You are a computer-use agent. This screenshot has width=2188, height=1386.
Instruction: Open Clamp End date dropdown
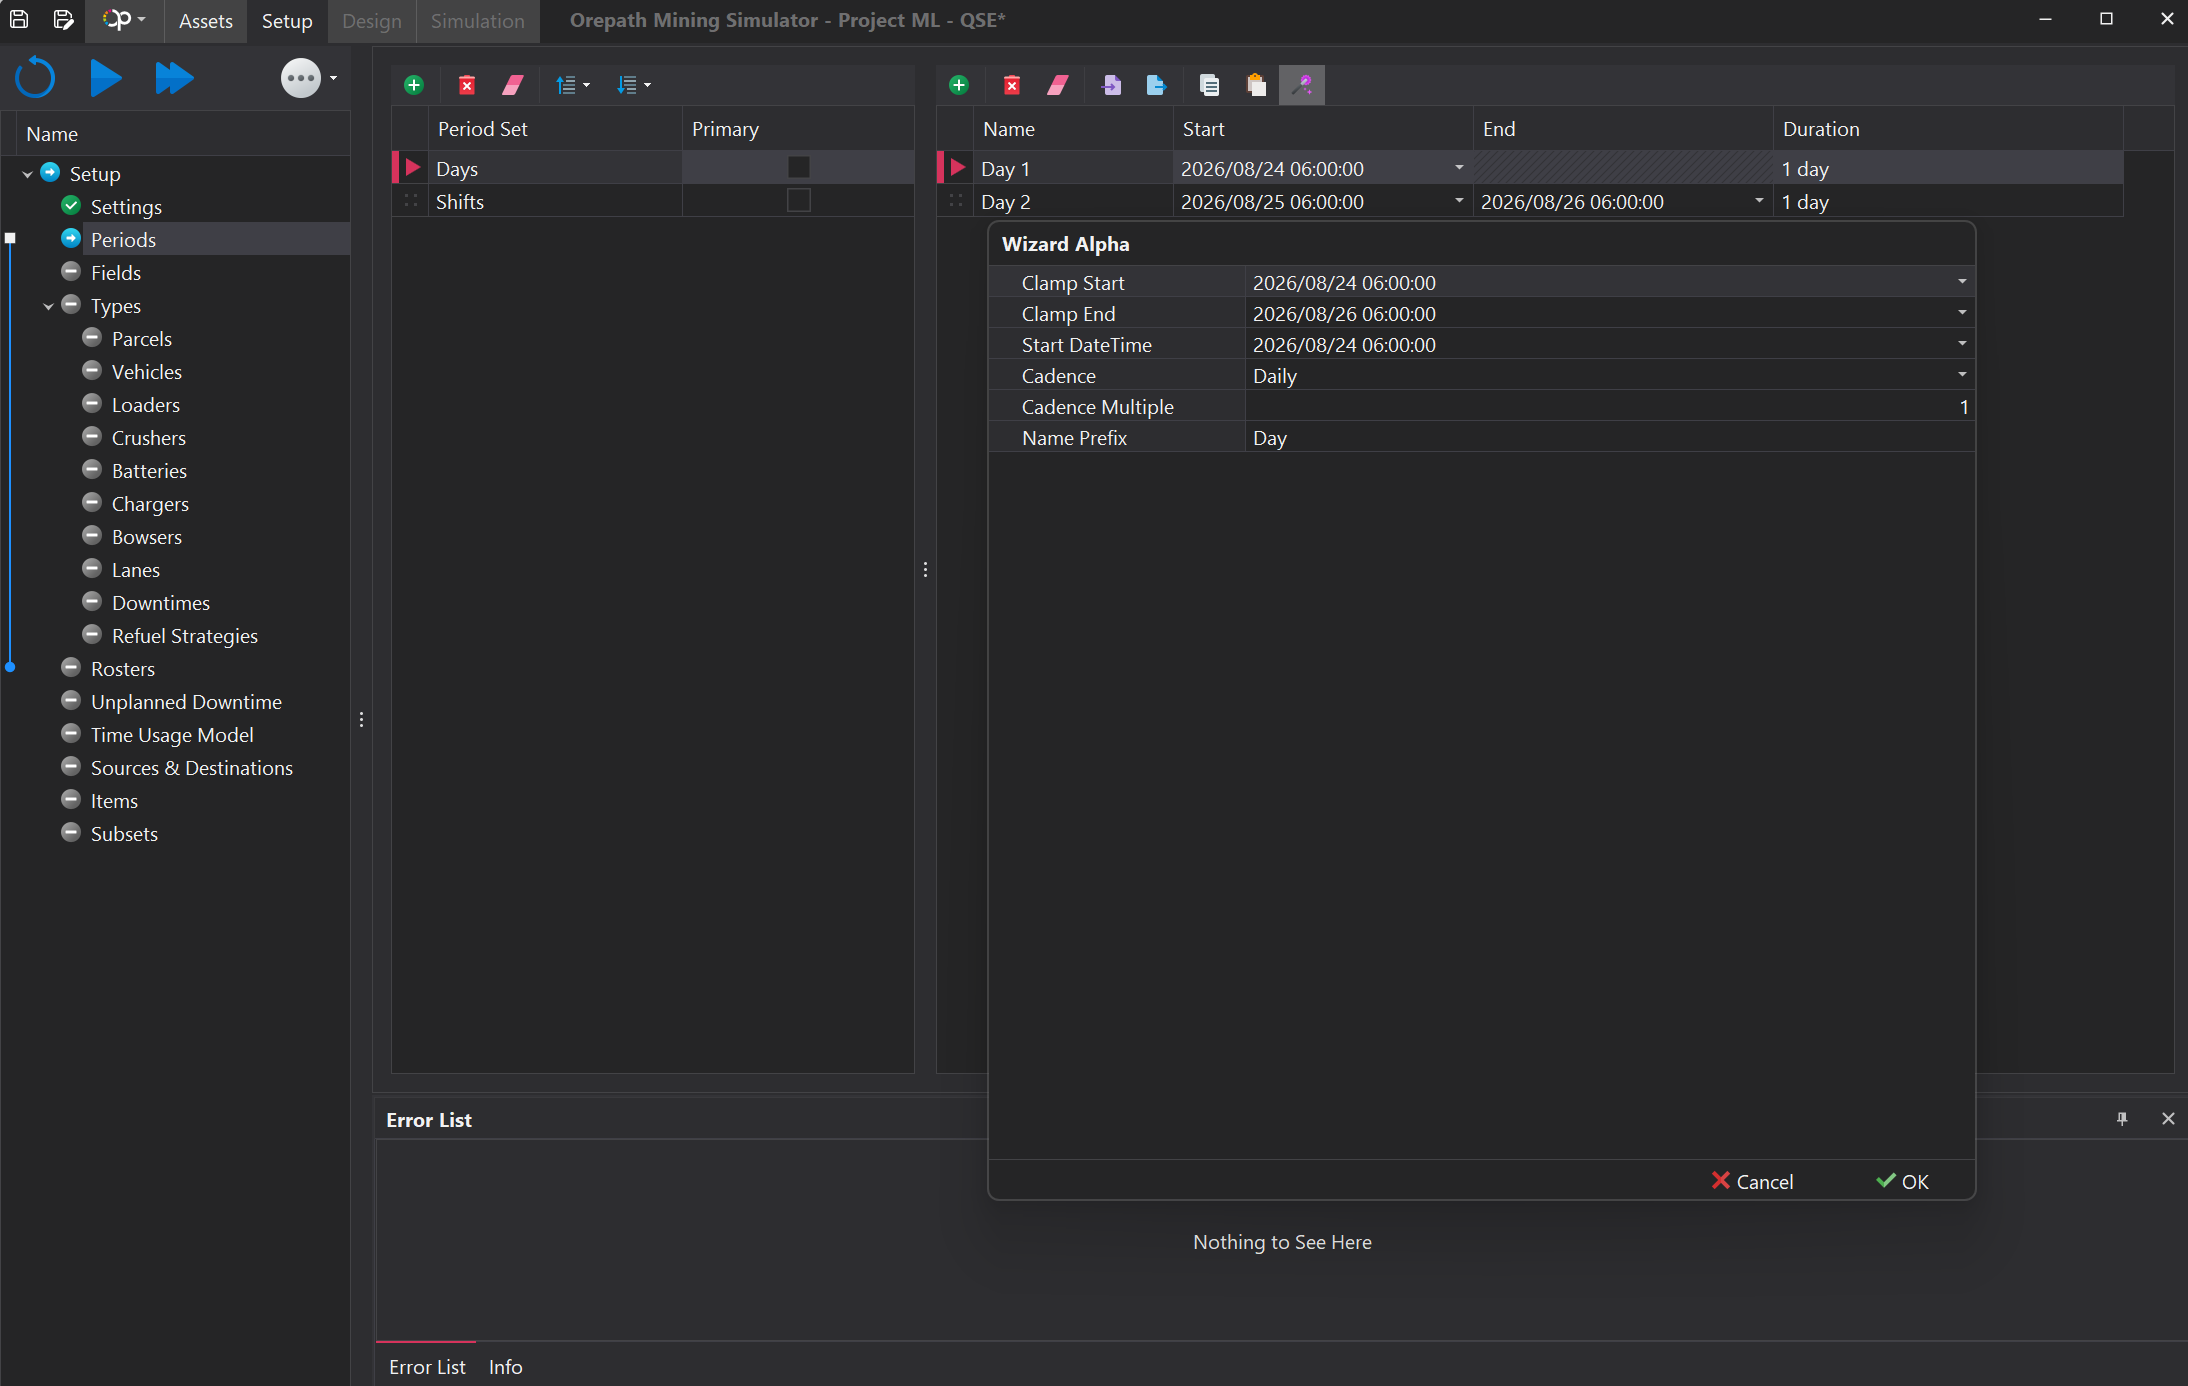(x=1962, y=313)
